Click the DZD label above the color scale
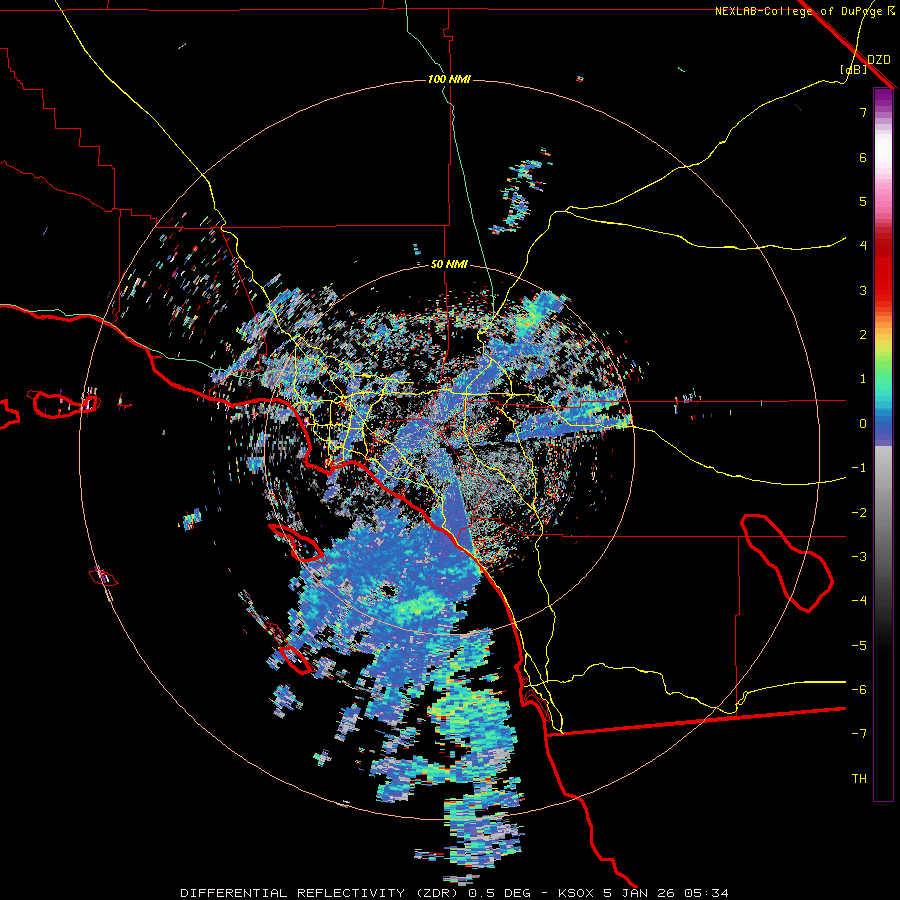This screenshot has height=900, width=900. 879,59
